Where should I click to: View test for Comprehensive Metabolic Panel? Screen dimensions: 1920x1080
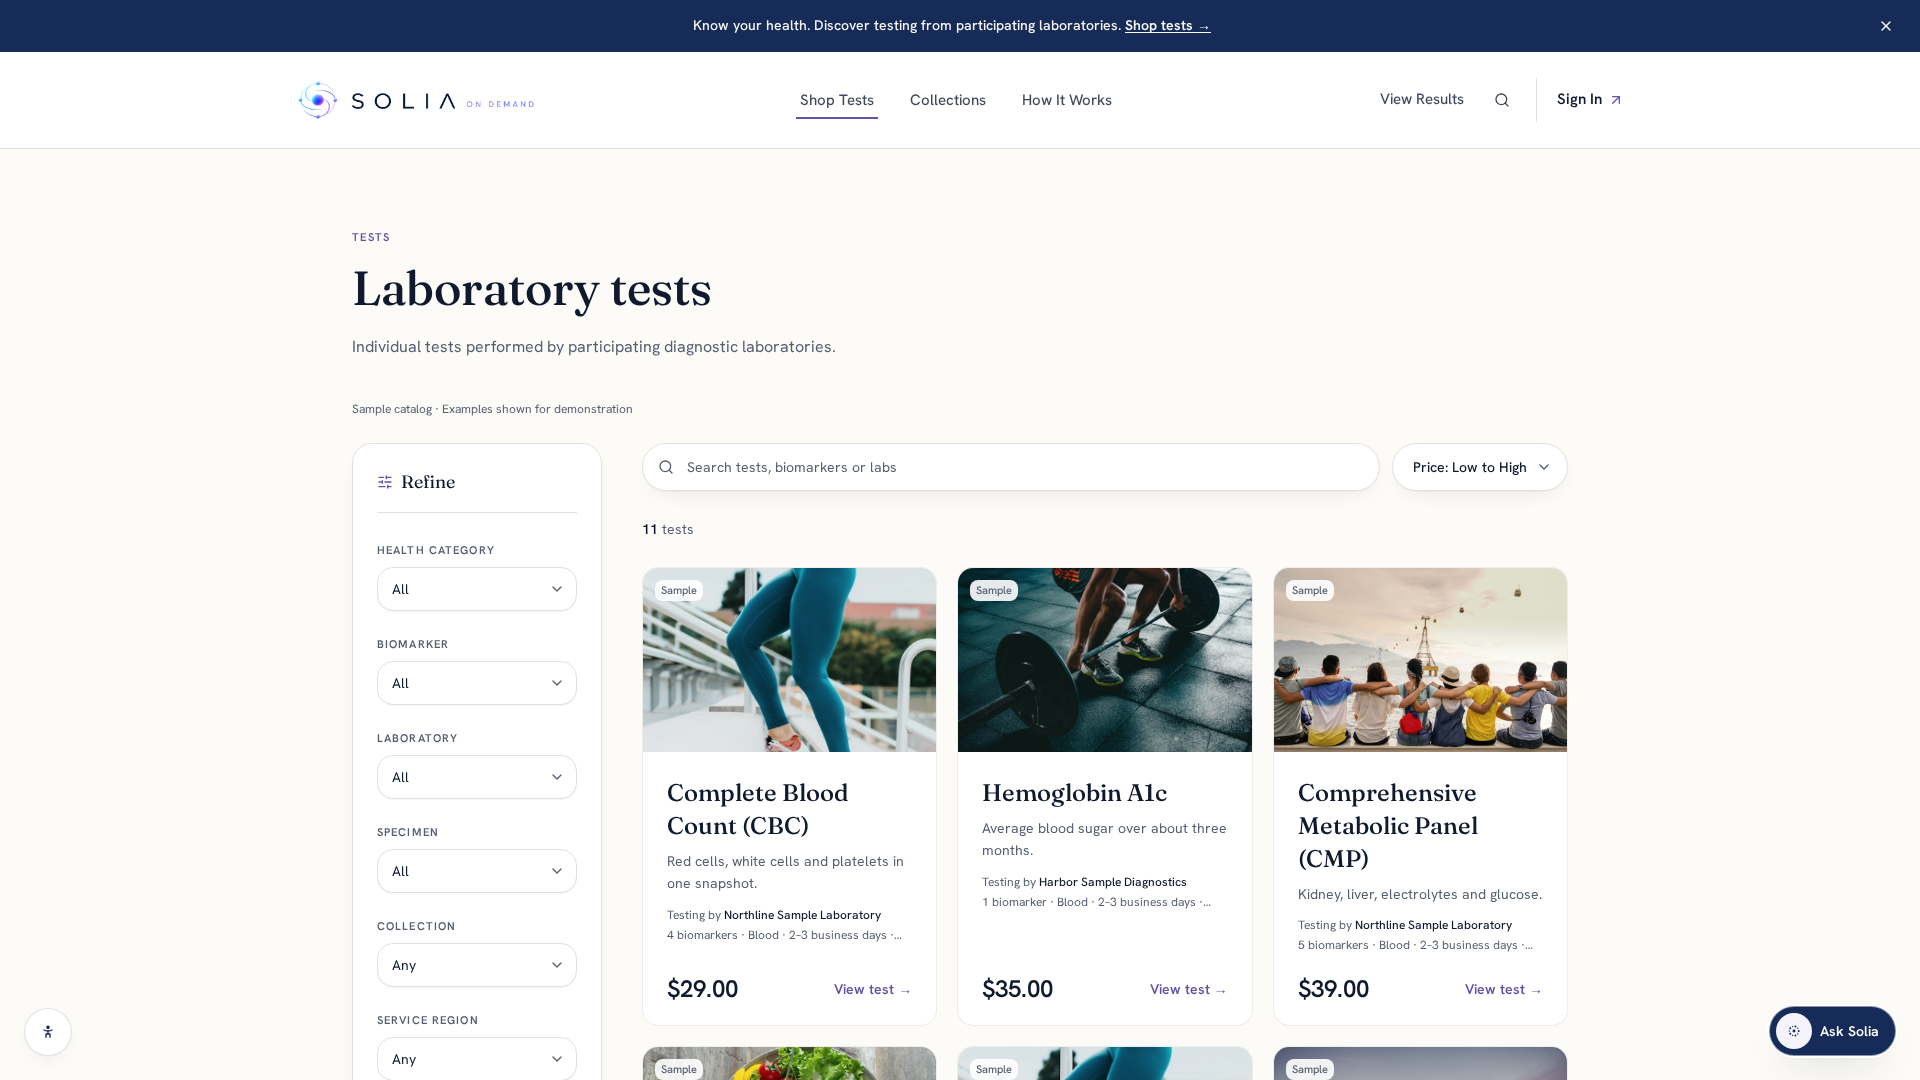[1503, 989]
